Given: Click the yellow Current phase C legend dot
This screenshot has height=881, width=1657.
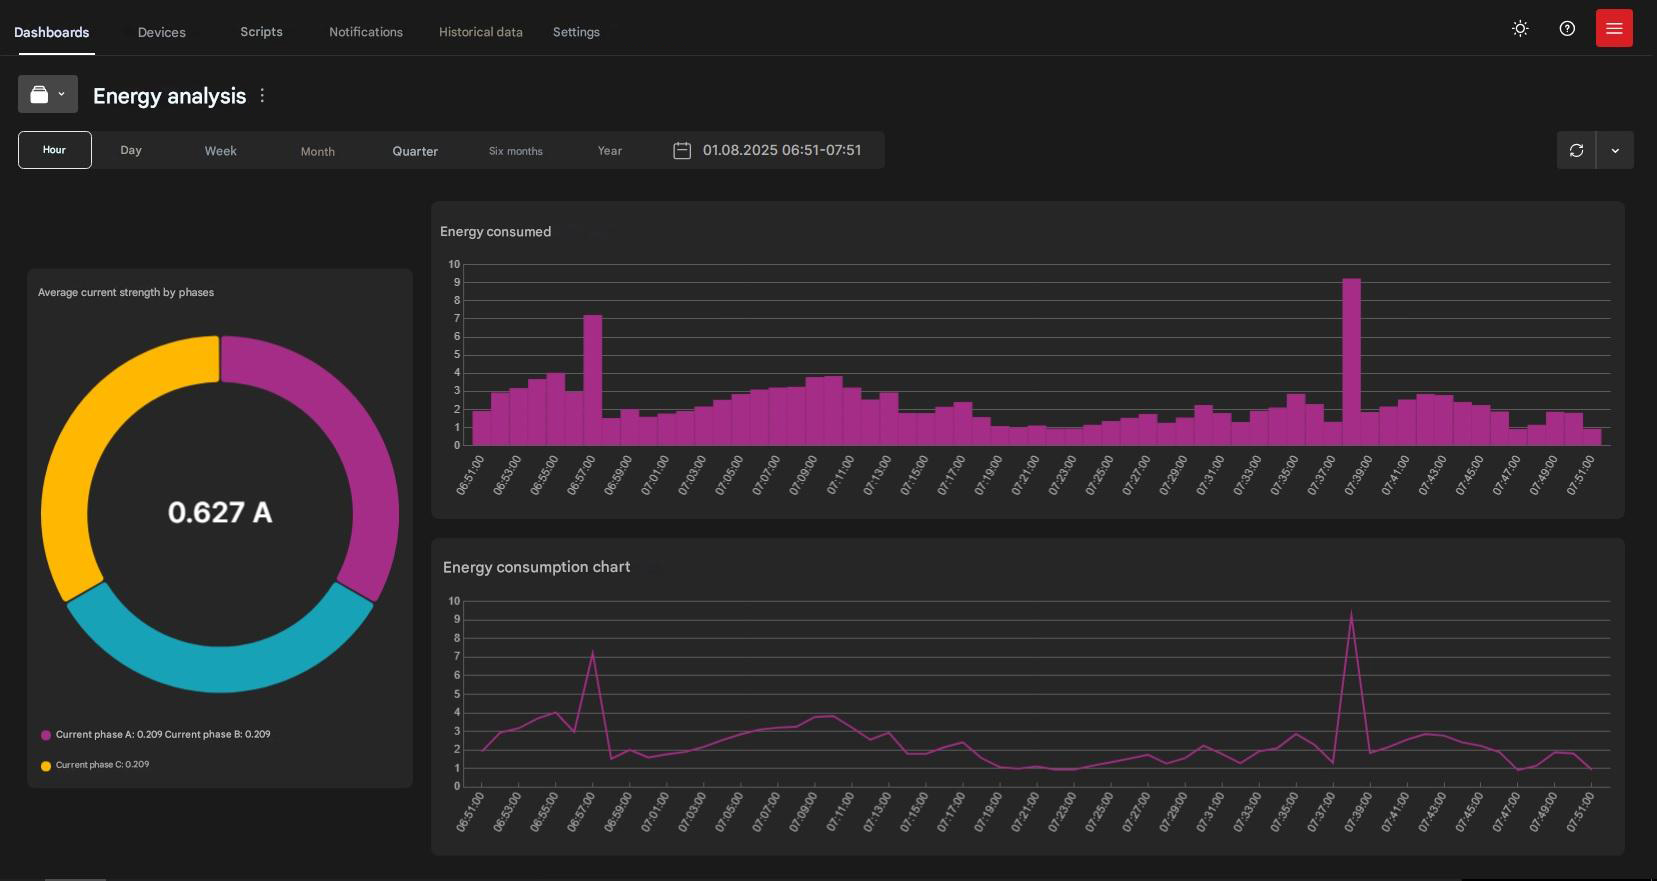Looking at the screenshot, I should [x=46, y=766].
